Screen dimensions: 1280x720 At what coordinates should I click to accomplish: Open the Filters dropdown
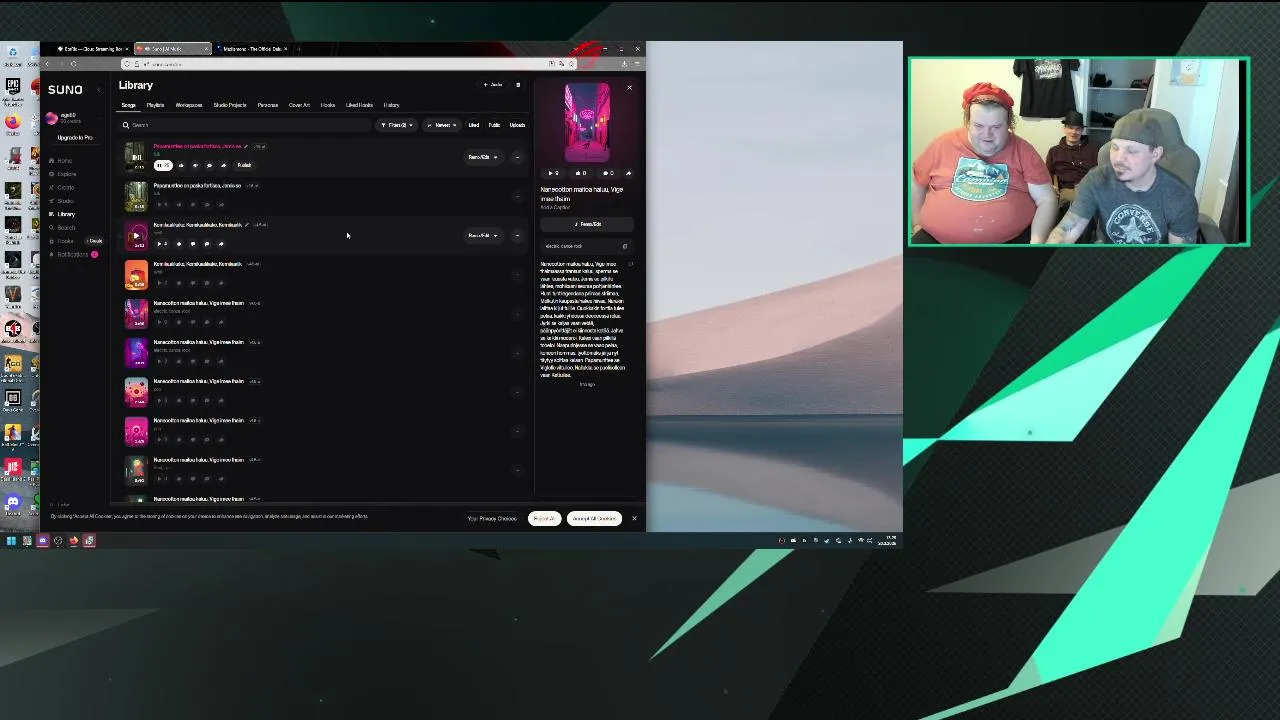click(x=397, y=125)
